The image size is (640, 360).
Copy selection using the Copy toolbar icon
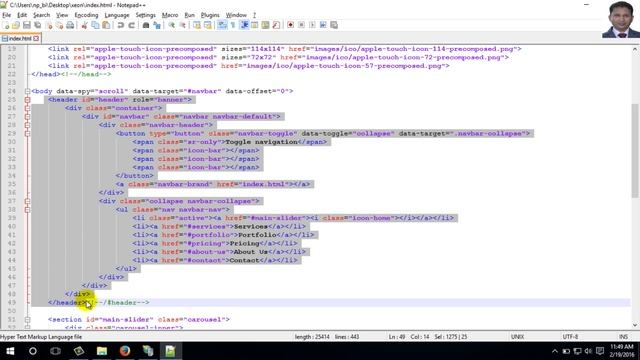coord(95,25)
